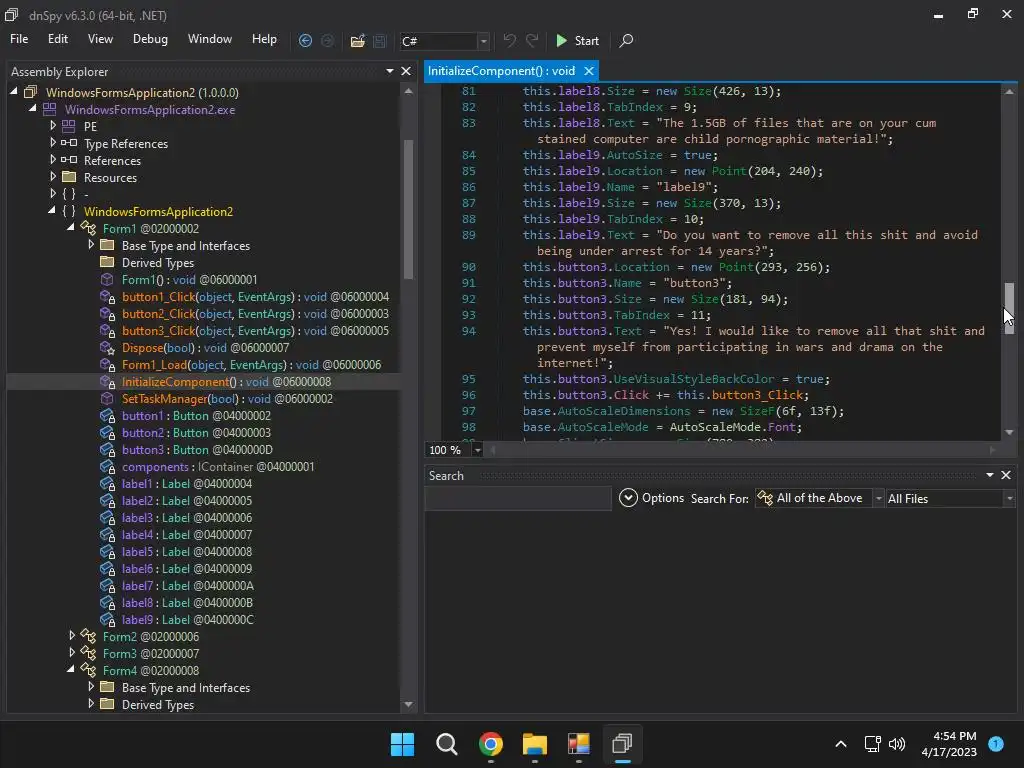1024x768 pixels.
Task: Open the 100 % zoom dropdown
Action: [477, 450]
